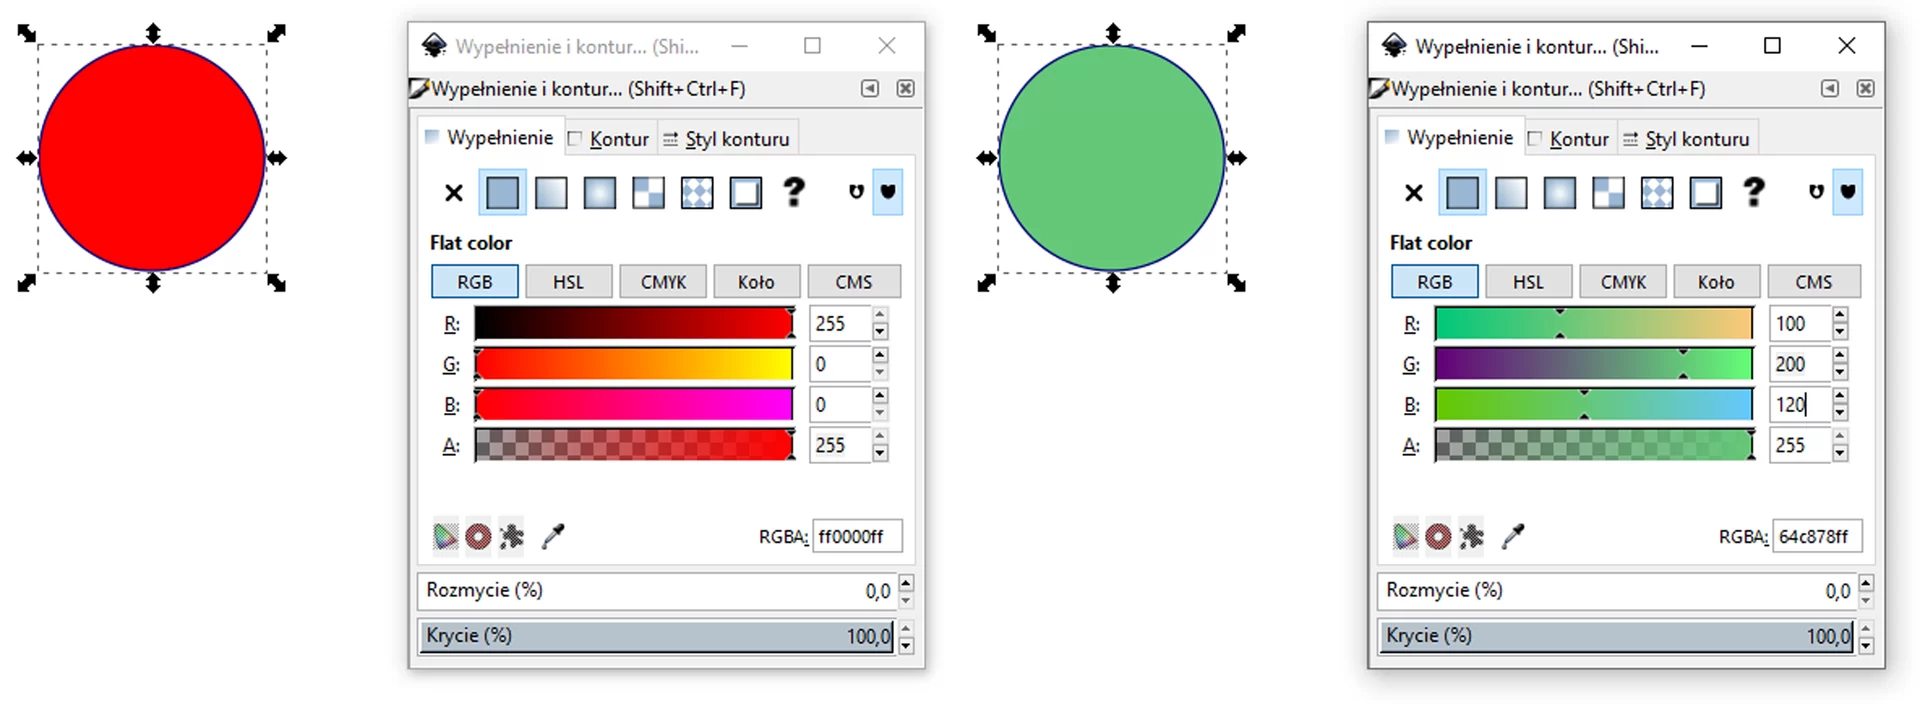Increase R value stepper in left dialog
The image size is (1920, 710).
[880, 316]
